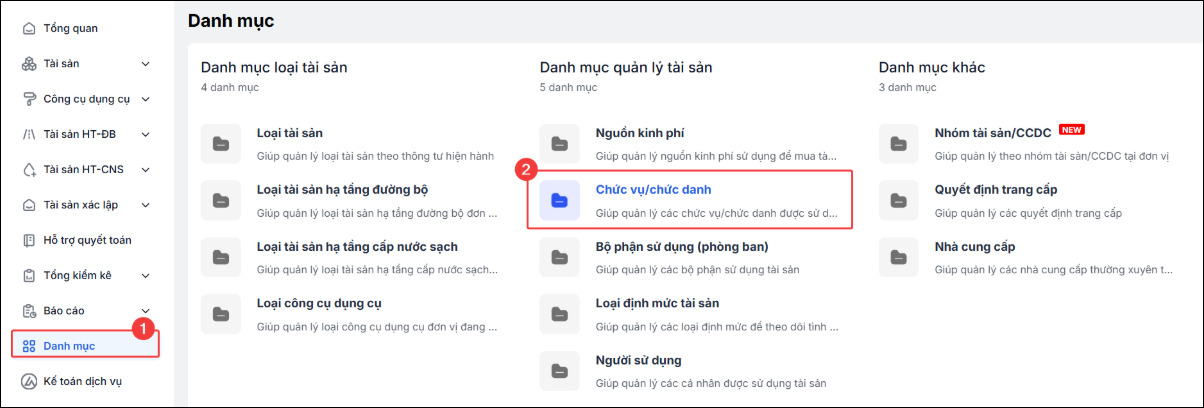The width and height of the screenshot is (1204, 408).
Task: Open Hỗ trợ quyết toán menu item
Action: coord(86,240)
